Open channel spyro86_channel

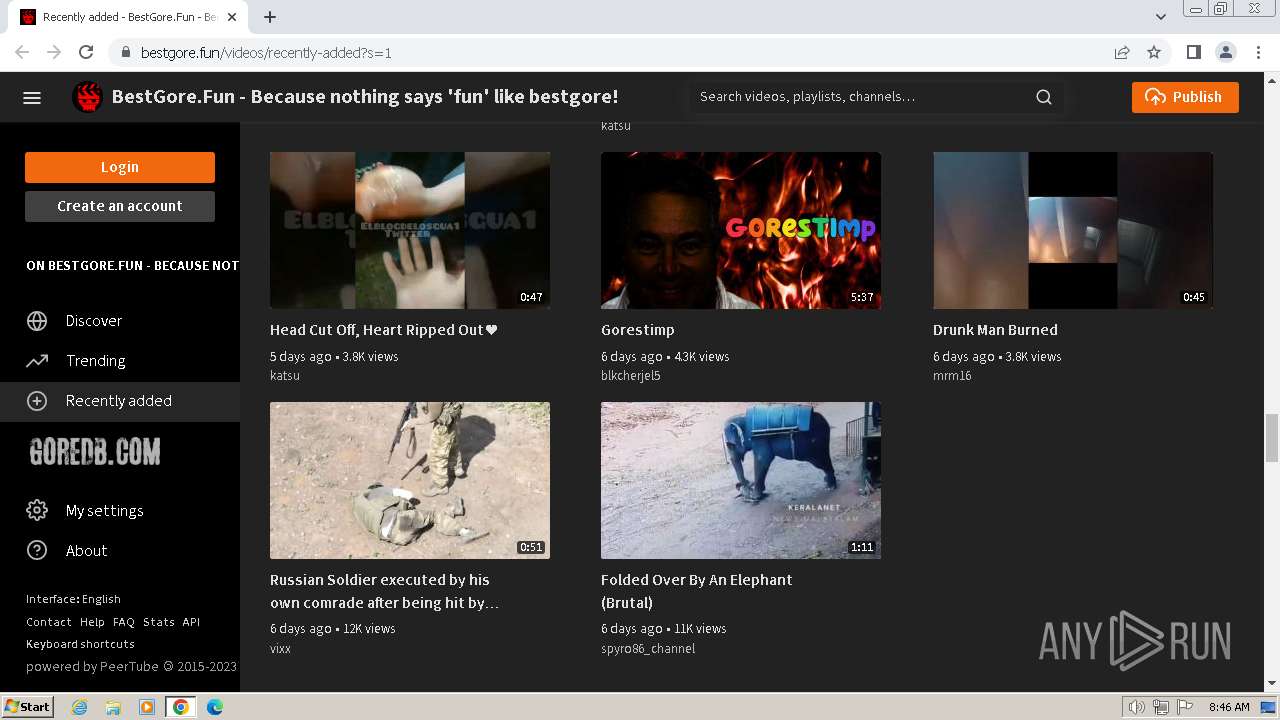tap(648, 649)
